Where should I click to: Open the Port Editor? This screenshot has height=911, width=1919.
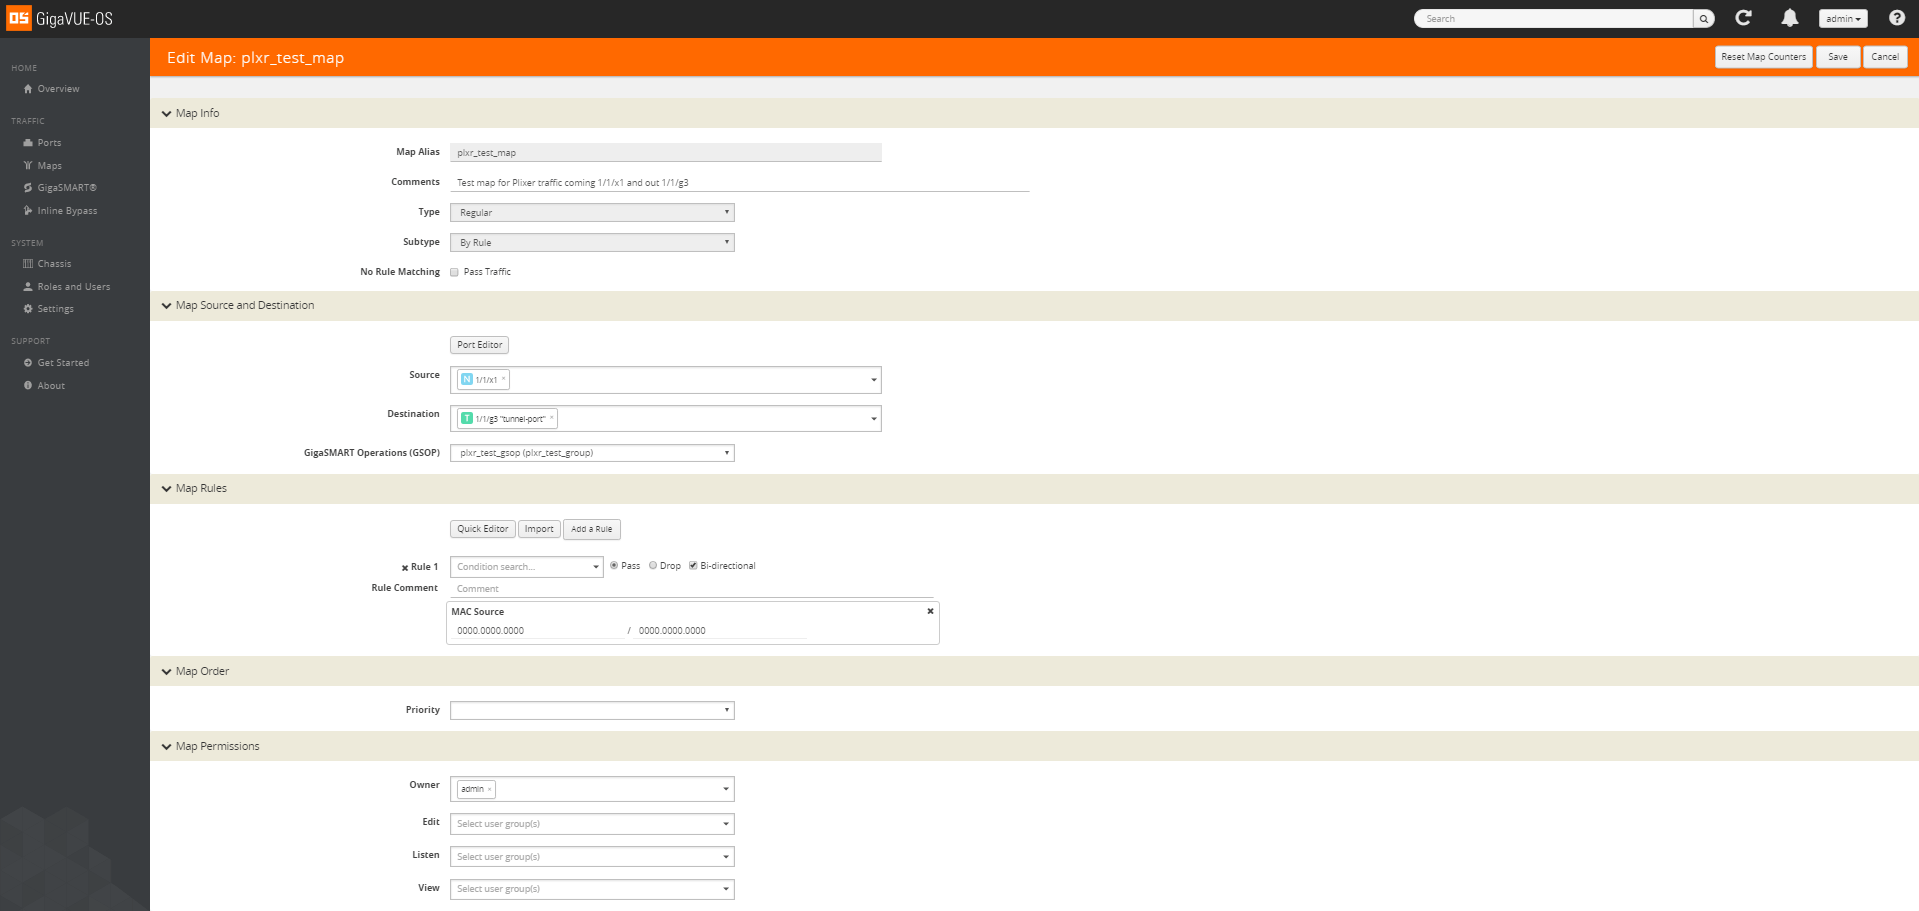[x=480, y=345]
